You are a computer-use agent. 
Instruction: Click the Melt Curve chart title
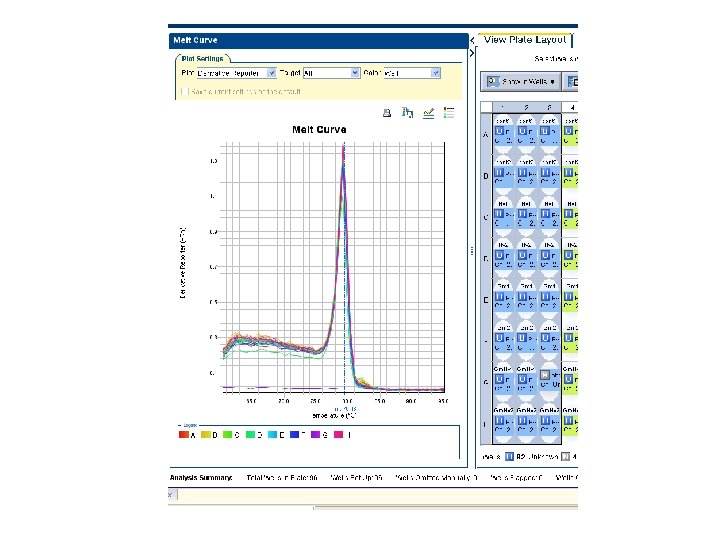[319, 129]
